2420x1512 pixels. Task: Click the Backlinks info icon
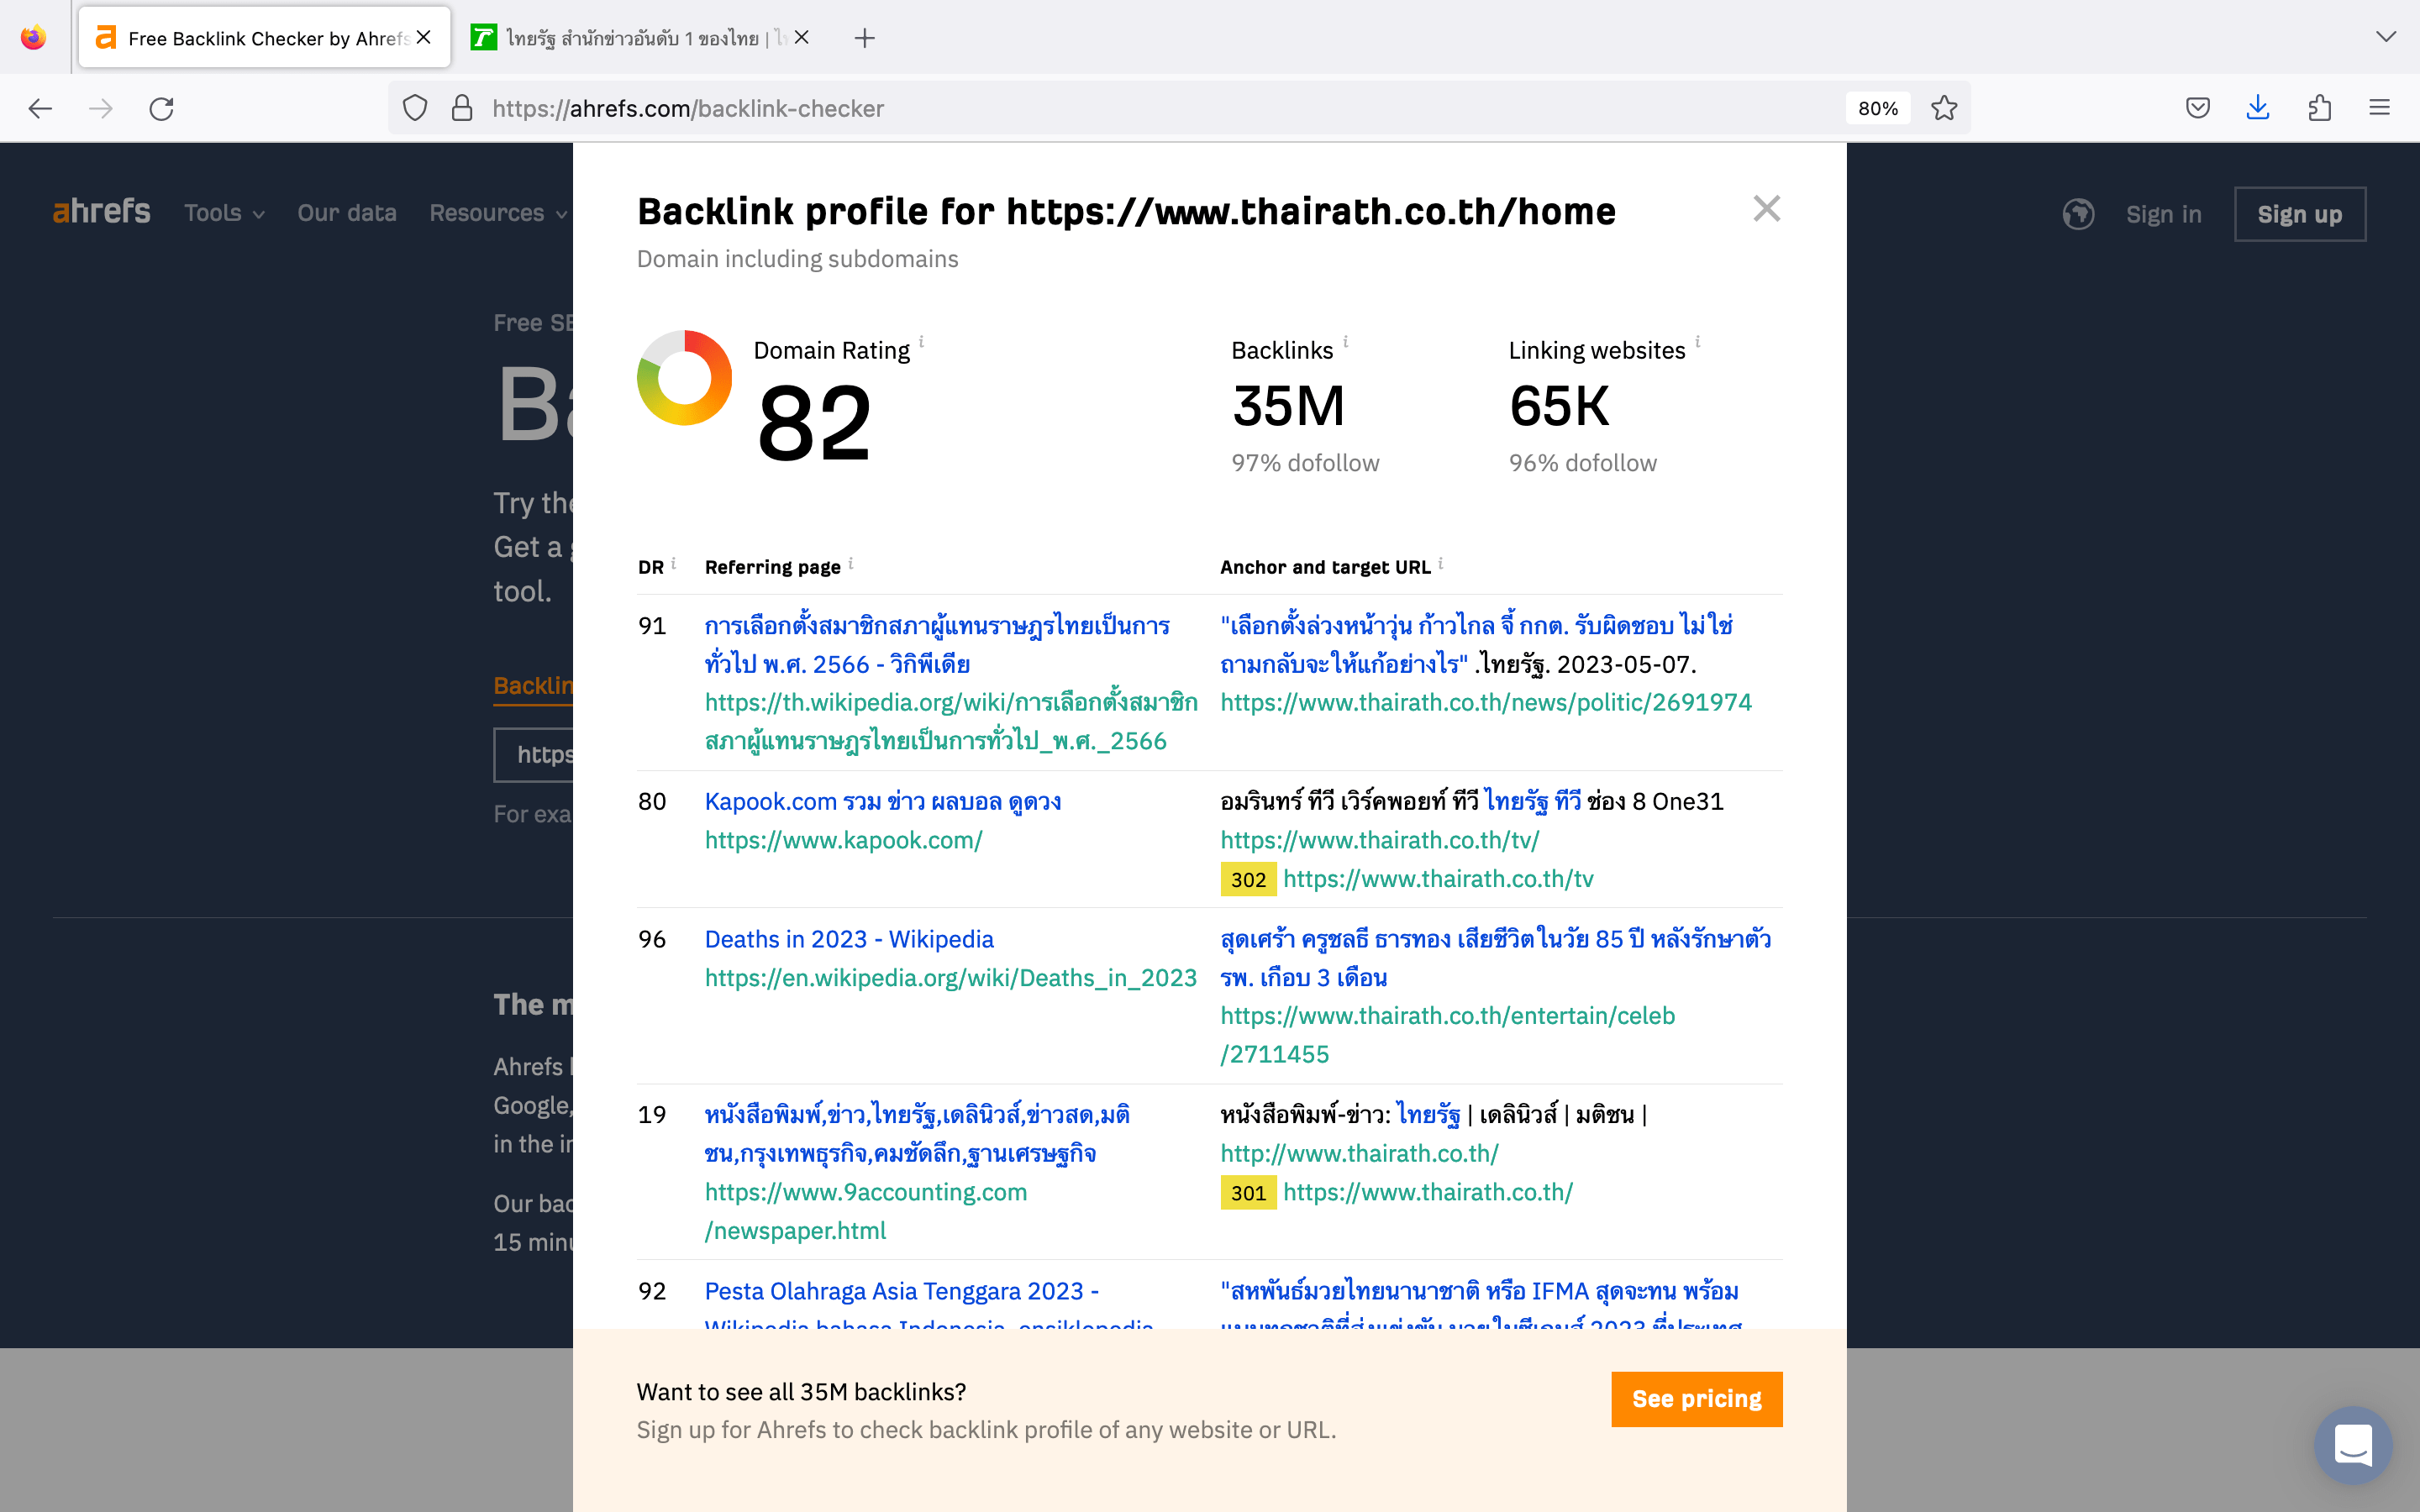[x=1345, y=341]
